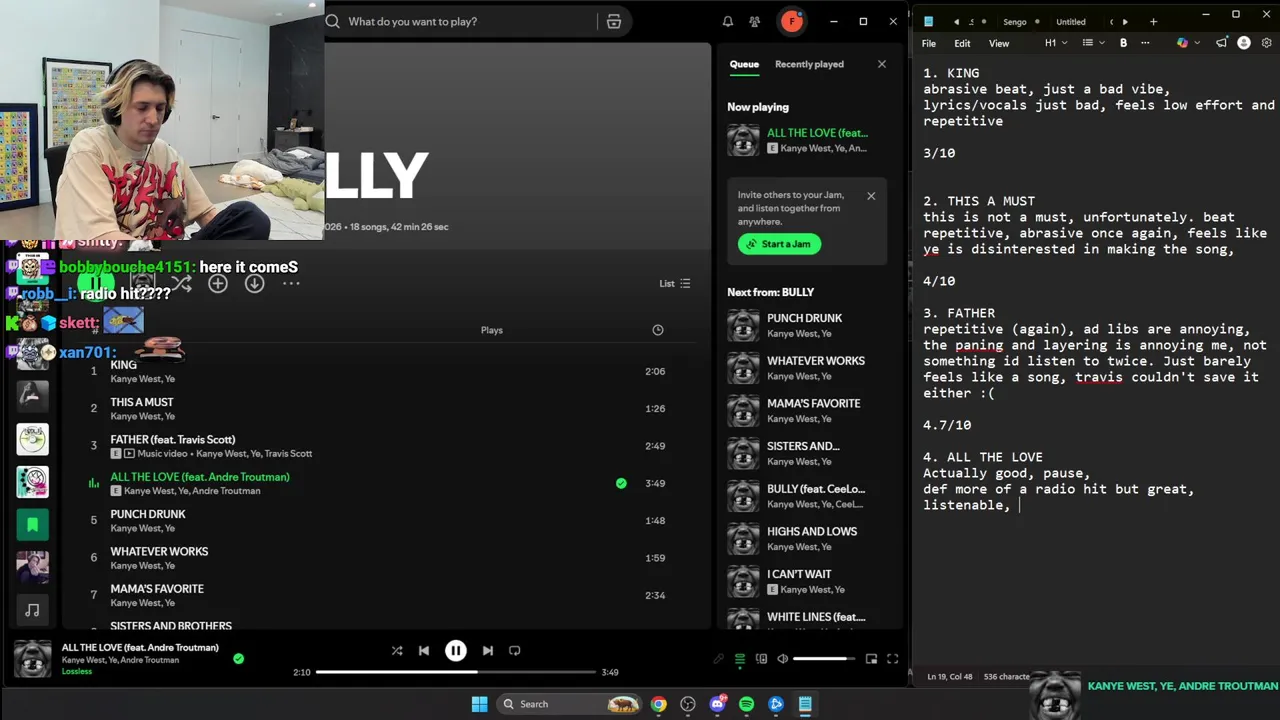Dismiss the Jam invite card

click(871, 196)
